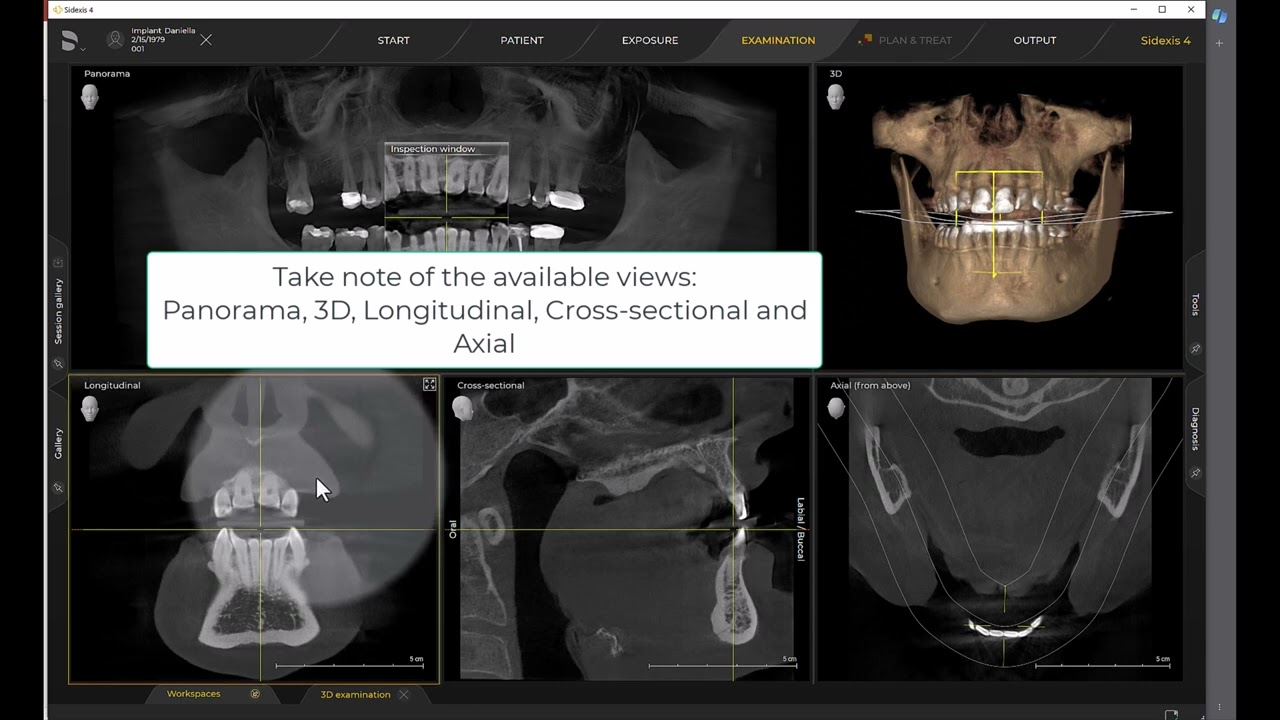Click the plus button below blue app icon
The image size is (1280, 720).
1219,43
